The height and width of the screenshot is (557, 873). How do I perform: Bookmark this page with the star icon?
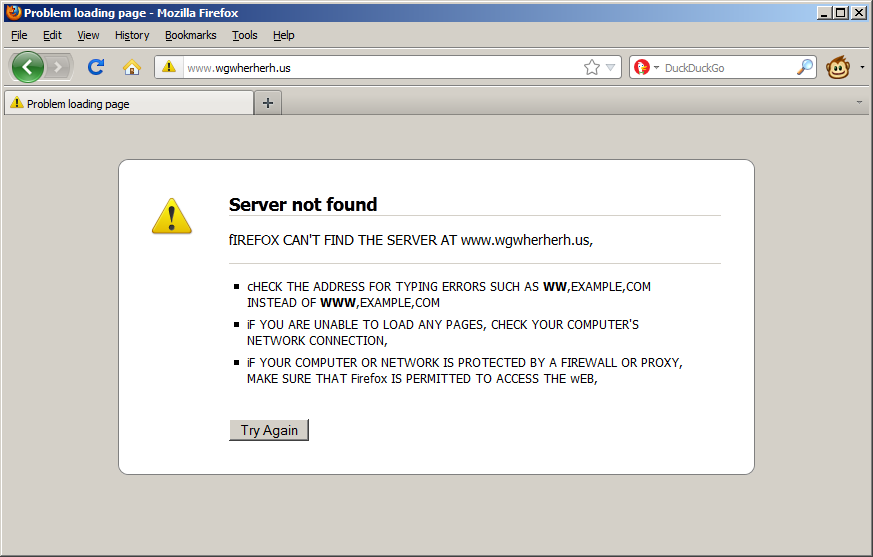click(591, 67)
